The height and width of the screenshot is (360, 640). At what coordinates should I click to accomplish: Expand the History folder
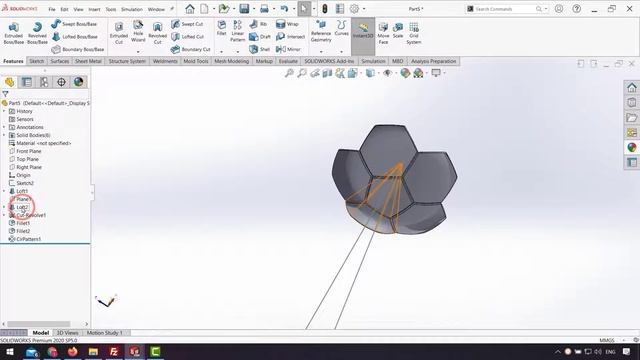click(4, 111)
